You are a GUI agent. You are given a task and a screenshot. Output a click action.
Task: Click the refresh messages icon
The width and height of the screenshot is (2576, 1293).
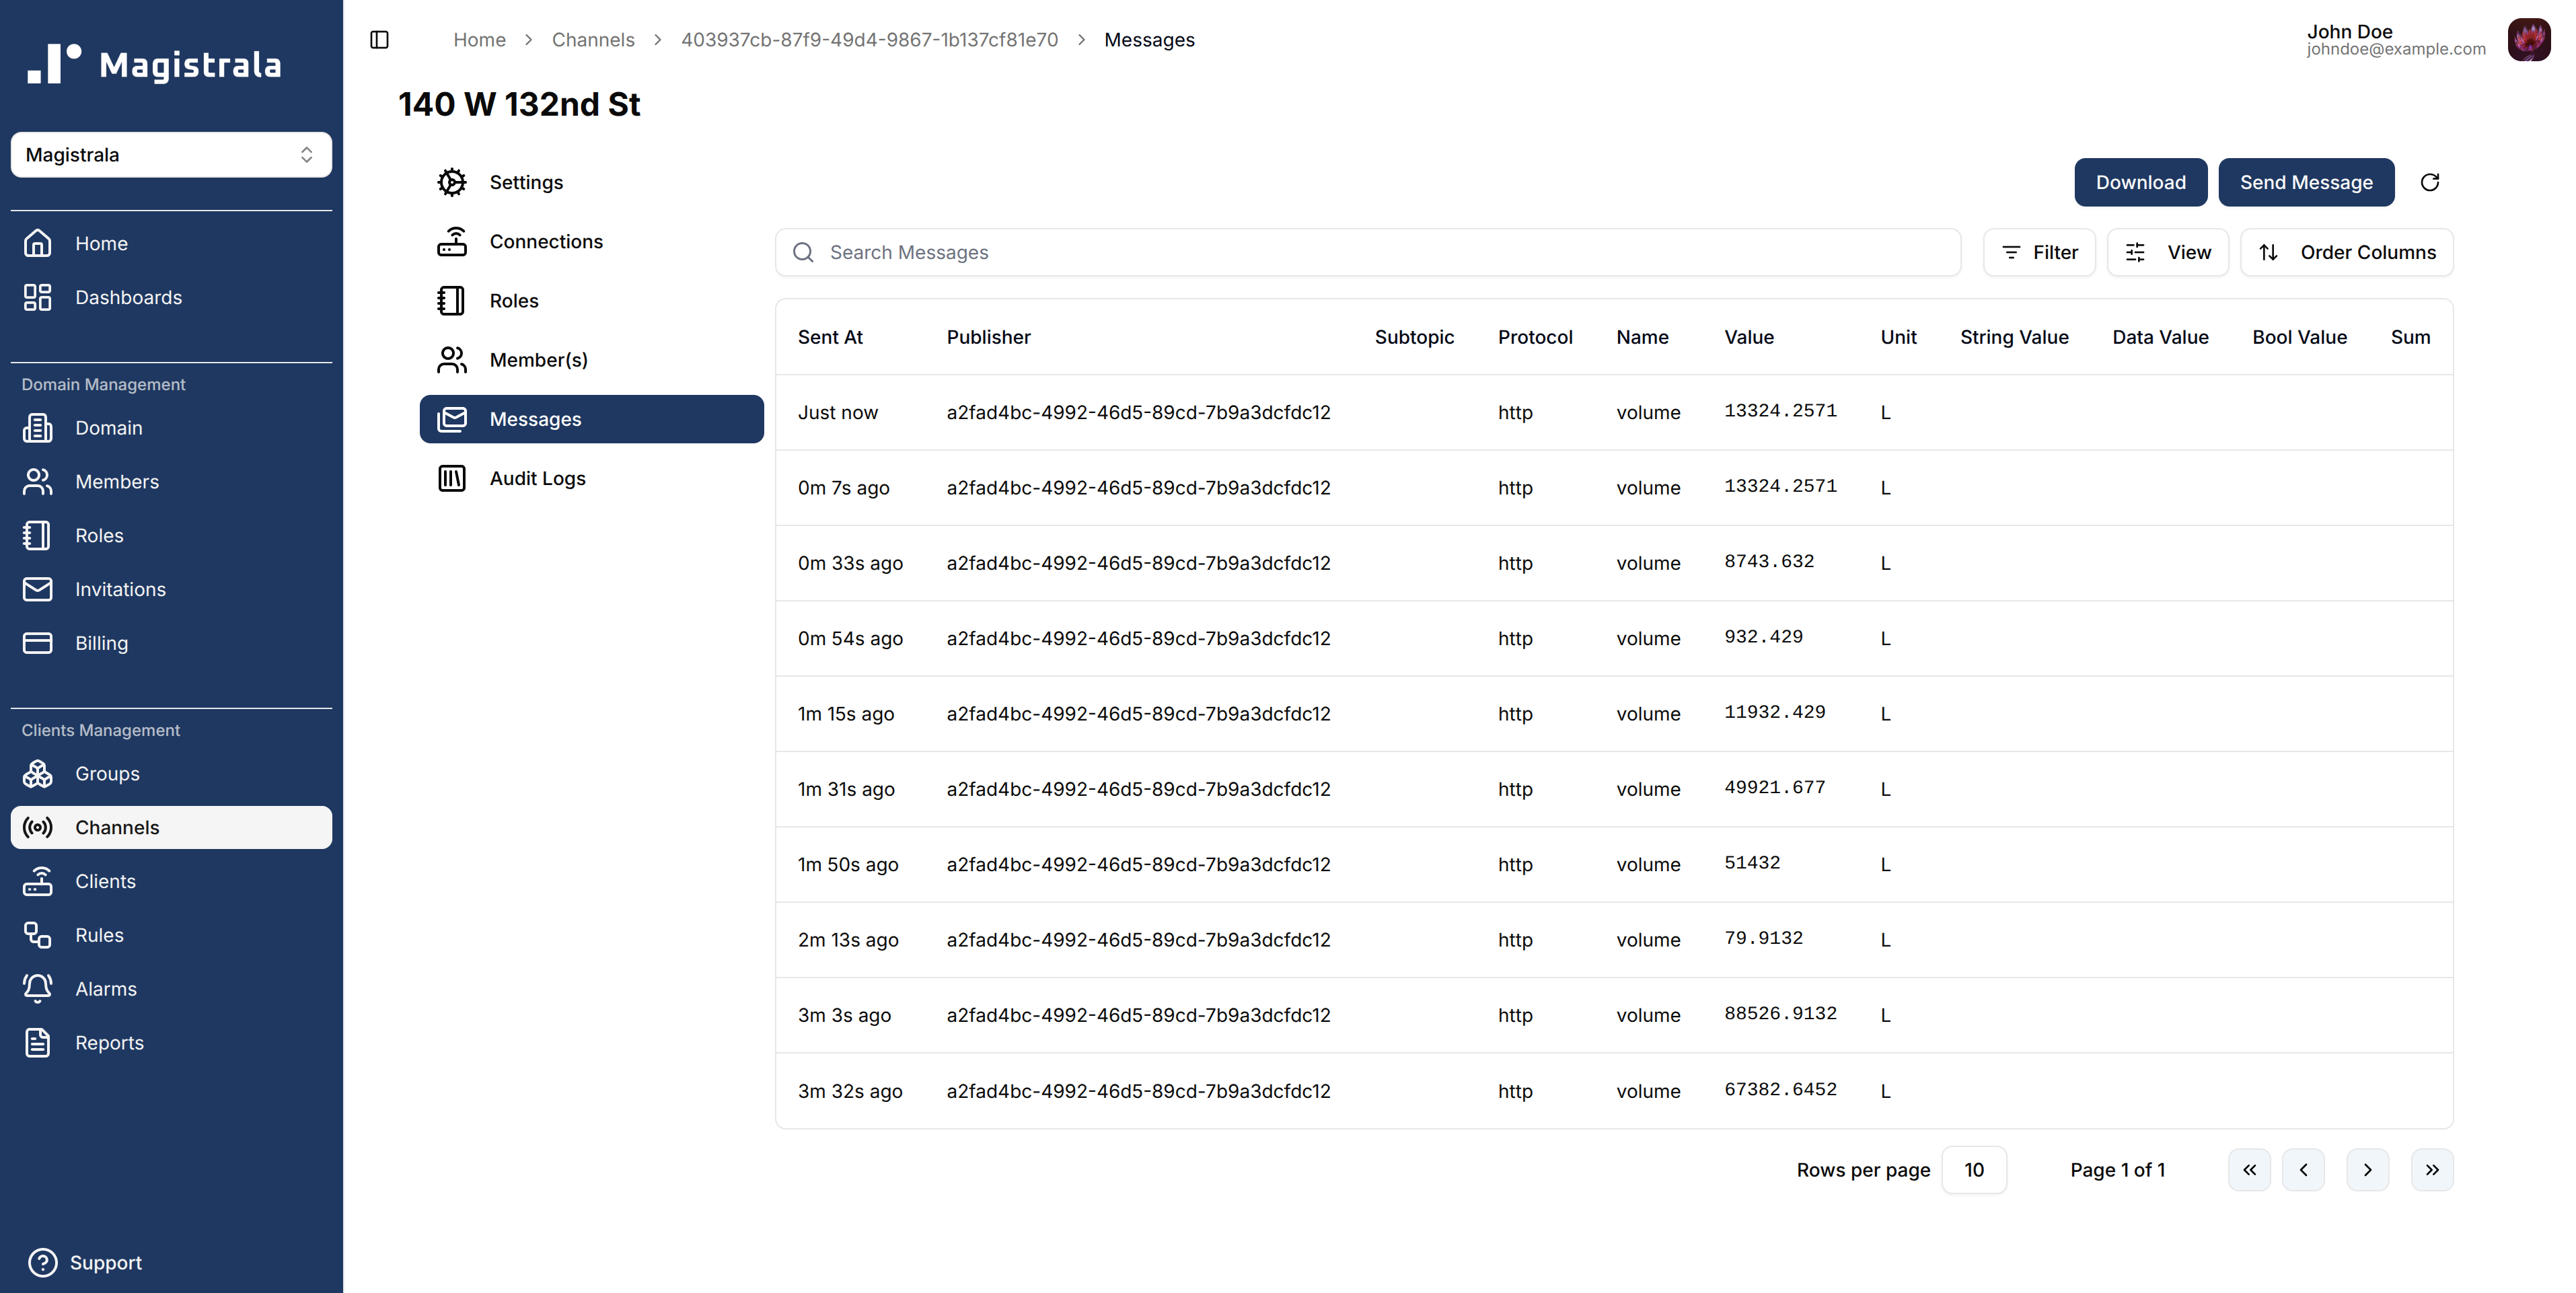(x=2429, y=182)
